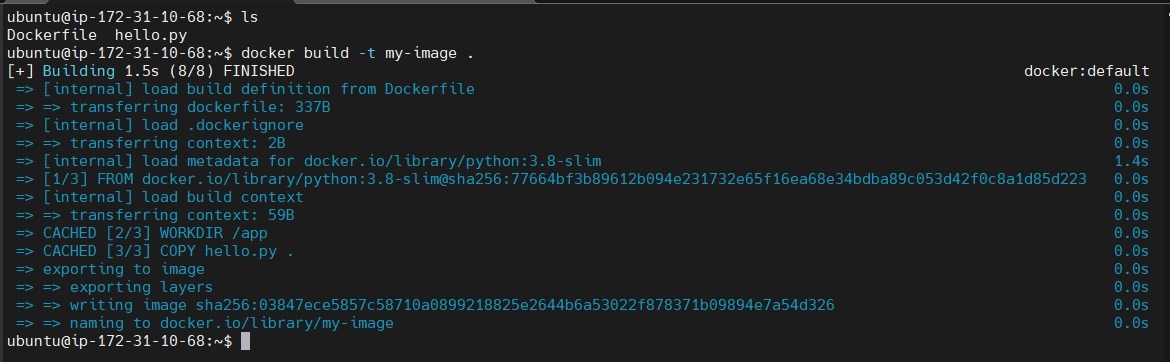Screen dimensions: 1170x362
Task: Click the 'load metadata for docker.io/library/python:3.8-slim' line
Action: coord(322,161)
